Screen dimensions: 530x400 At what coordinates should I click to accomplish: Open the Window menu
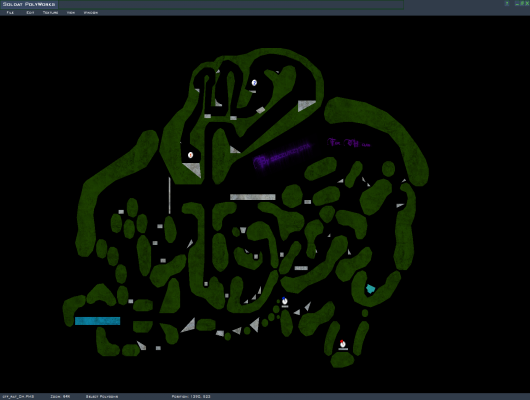pyautogui.click(x=91, y=13)
